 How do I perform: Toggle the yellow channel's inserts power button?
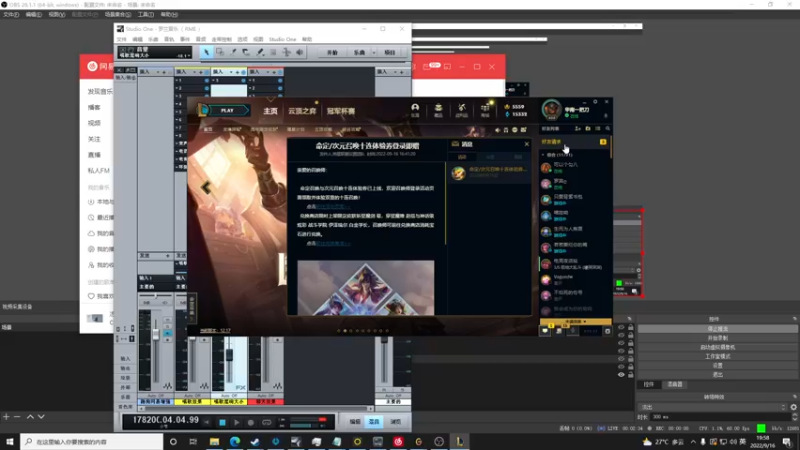tap(207, 72)
